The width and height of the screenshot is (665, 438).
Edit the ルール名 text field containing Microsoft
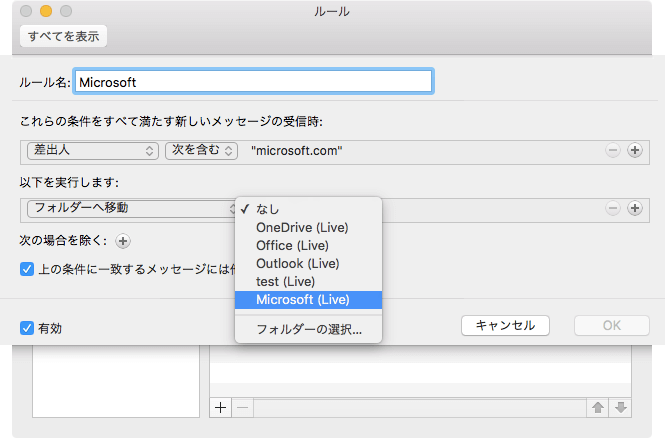(253, 81)
